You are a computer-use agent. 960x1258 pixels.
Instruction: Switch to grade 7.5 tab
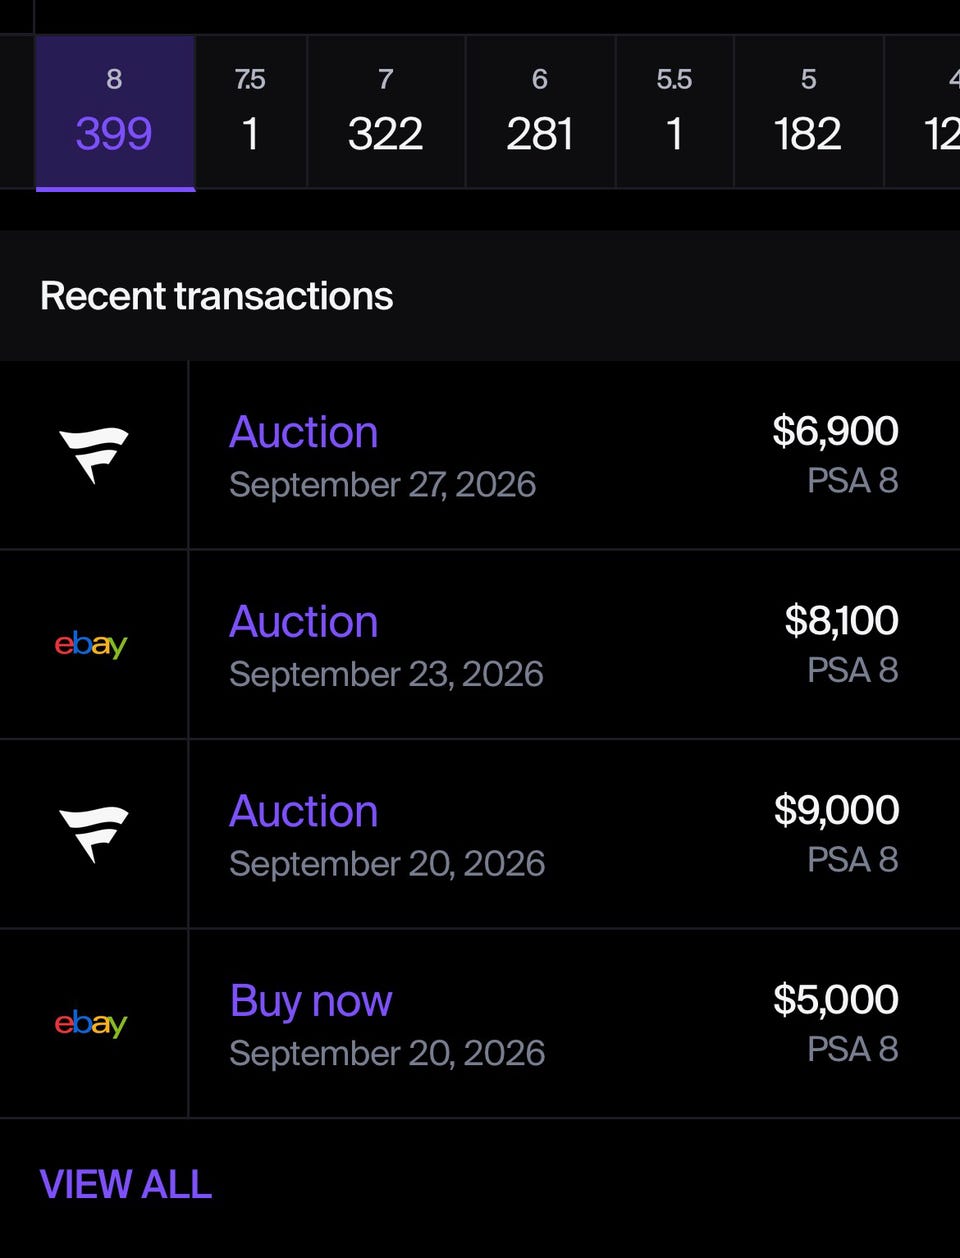point(251,113)
